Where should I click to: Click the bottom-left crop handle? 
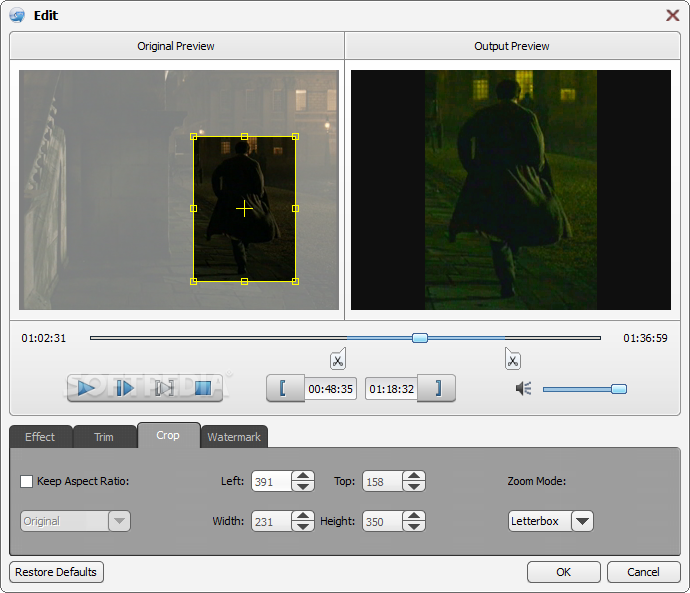(x=193, y=281)
